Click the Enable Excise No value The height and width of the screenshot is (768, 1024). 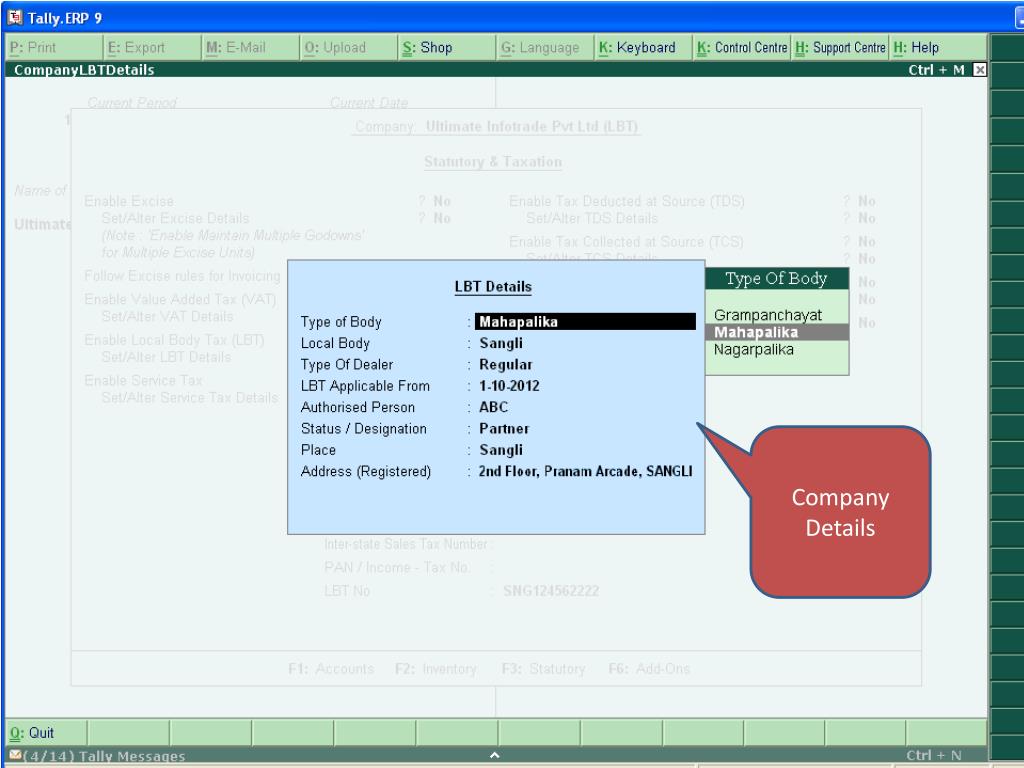[442, 201]
